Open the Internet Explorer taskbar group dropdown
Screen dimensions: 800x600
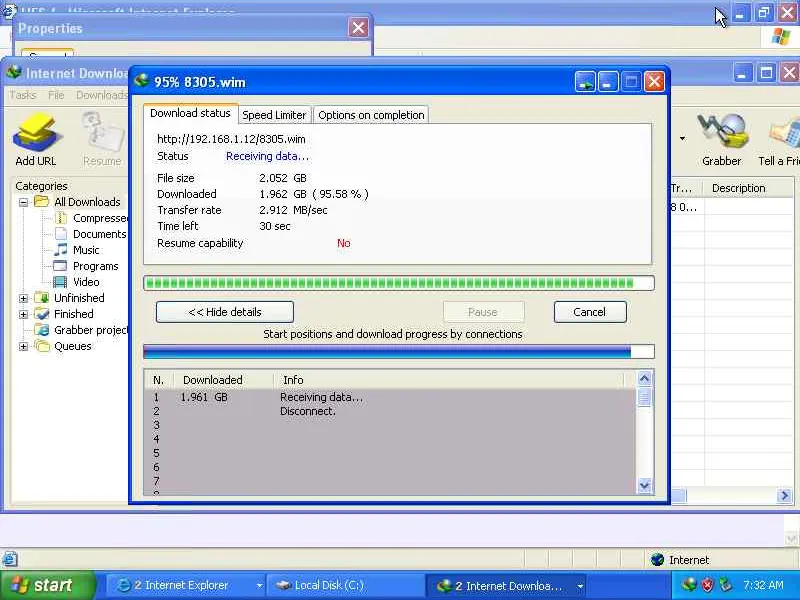[x=259, y=586]
